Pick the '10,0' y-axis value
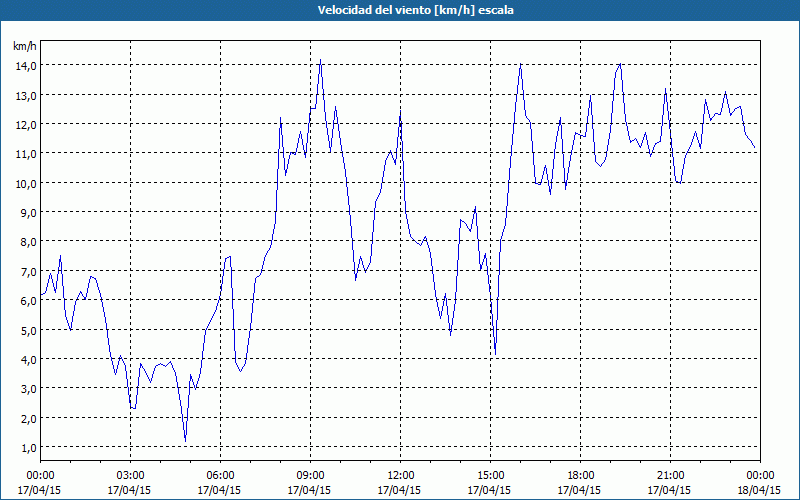Image resolution: width=800 pixels, height=500 pixels. 25,184
